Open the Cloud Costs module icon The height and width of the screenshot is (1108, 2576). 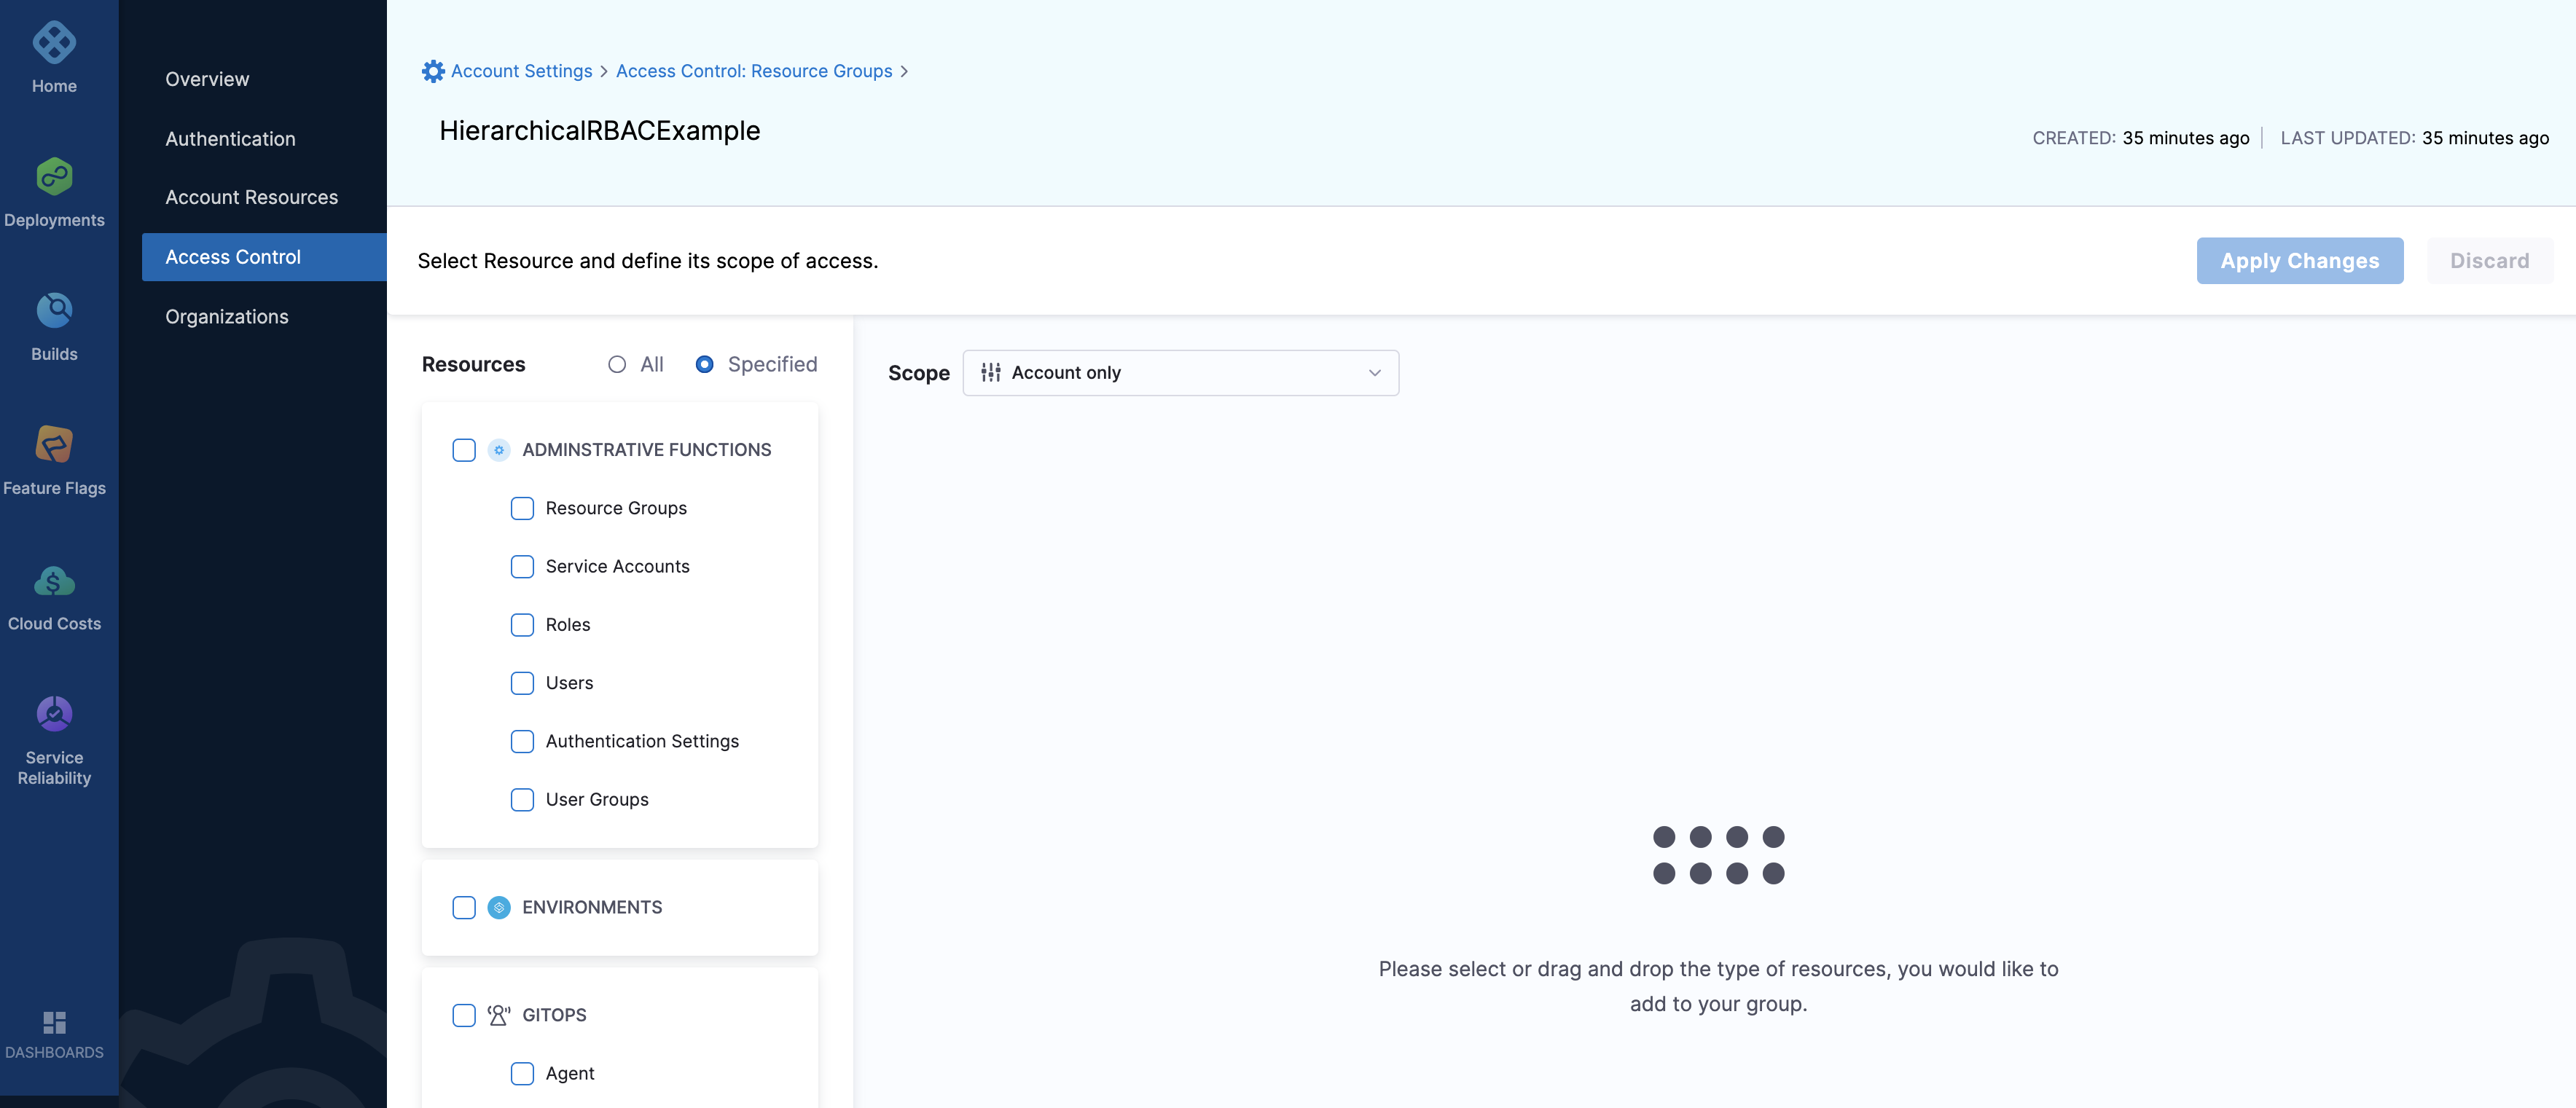54,581
